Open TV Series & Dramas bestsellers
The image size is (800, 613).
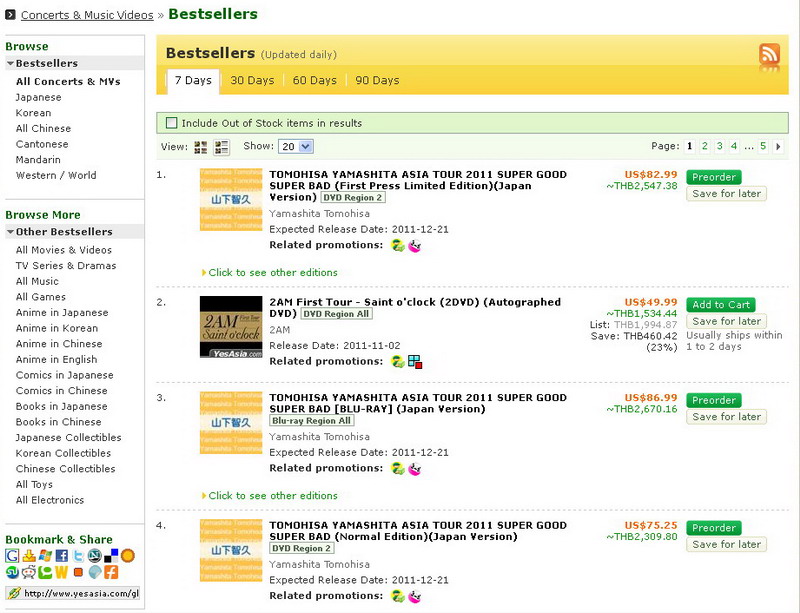point(66,265)
